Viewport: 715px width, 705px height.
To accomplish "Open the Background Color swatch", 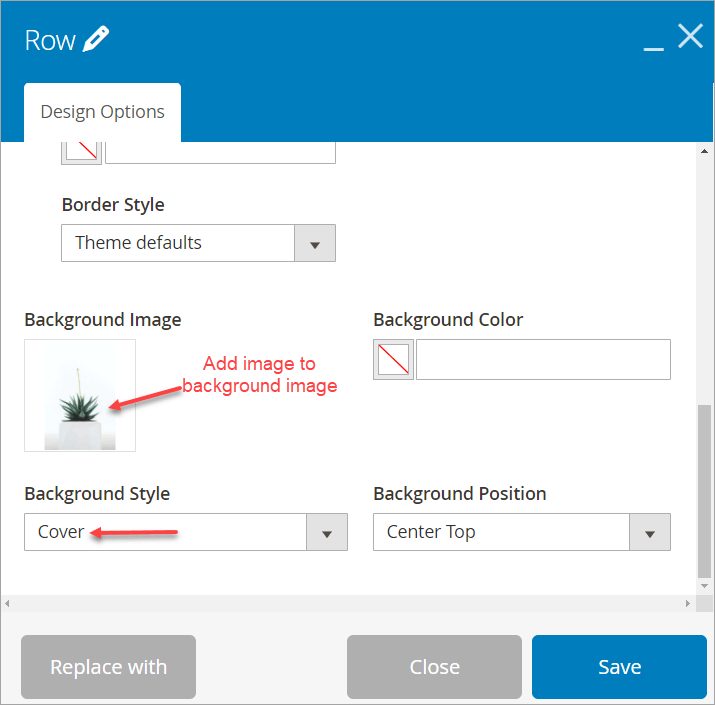I will click(393, 359).
